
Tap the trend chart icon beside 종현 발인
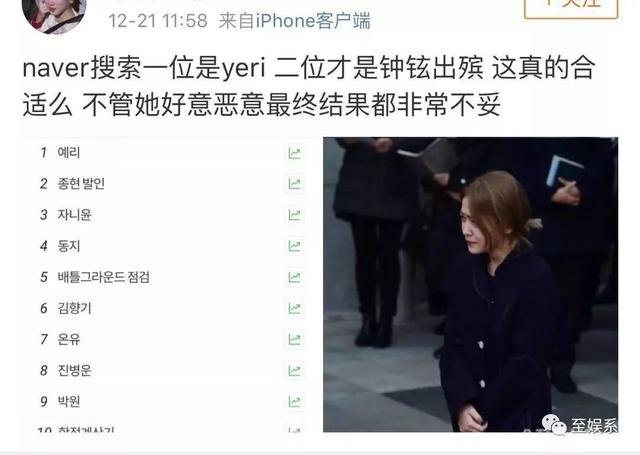click(294, 184)
